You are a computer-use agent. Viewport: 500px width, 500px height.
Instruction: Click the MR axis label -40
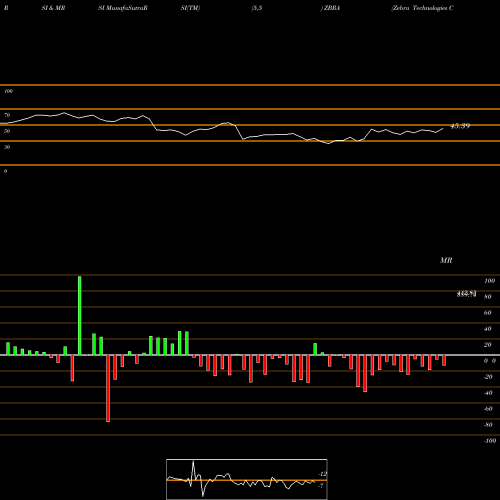pos(488,393)
